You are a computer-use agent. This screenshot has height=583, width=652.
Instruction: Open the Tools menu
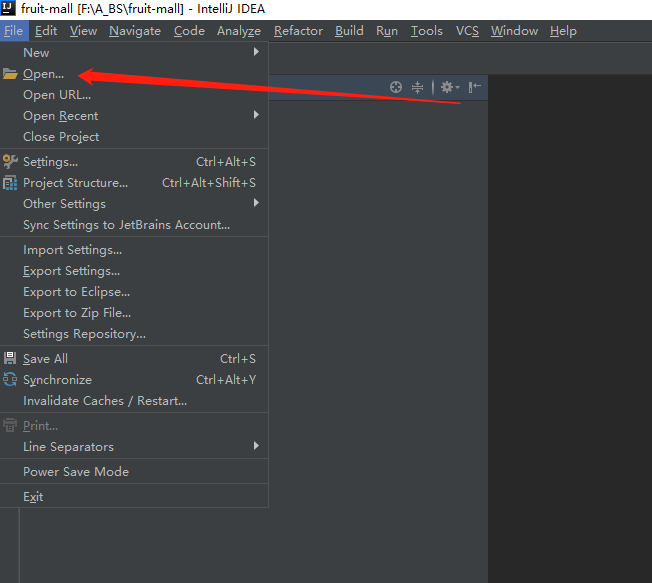pos(427,31)
